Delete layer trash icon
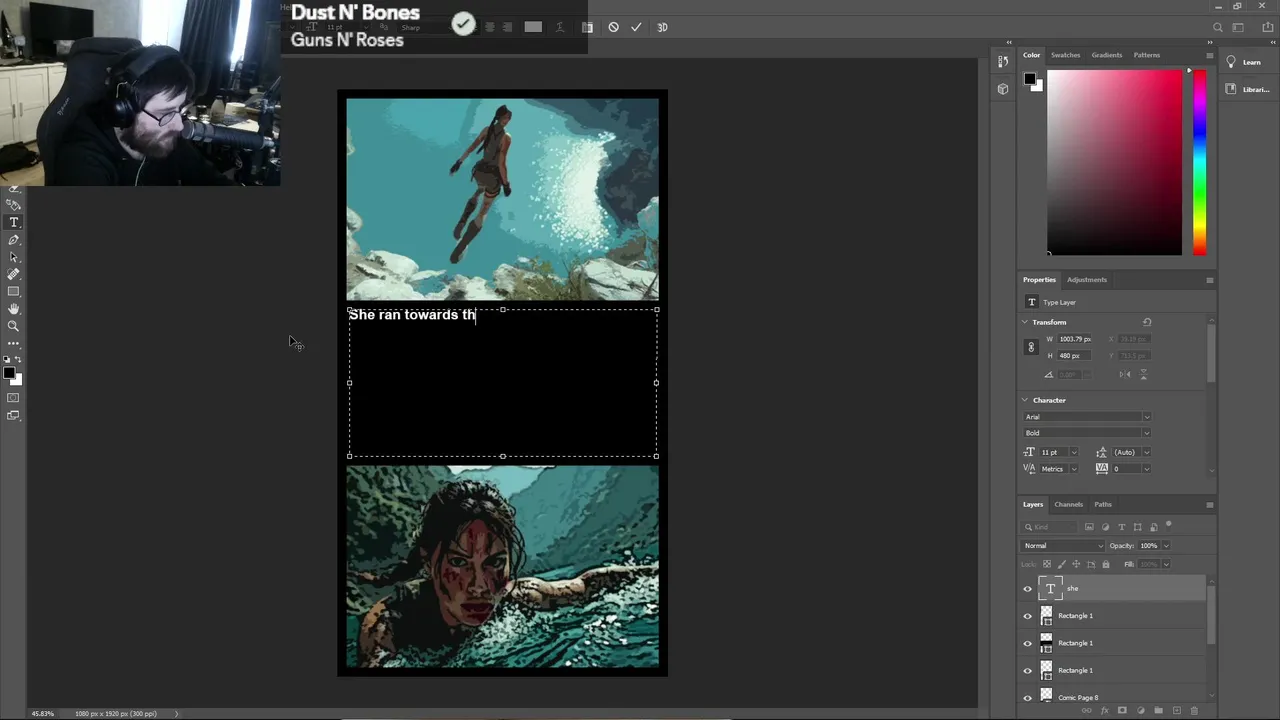 [x=1194, y=710]
